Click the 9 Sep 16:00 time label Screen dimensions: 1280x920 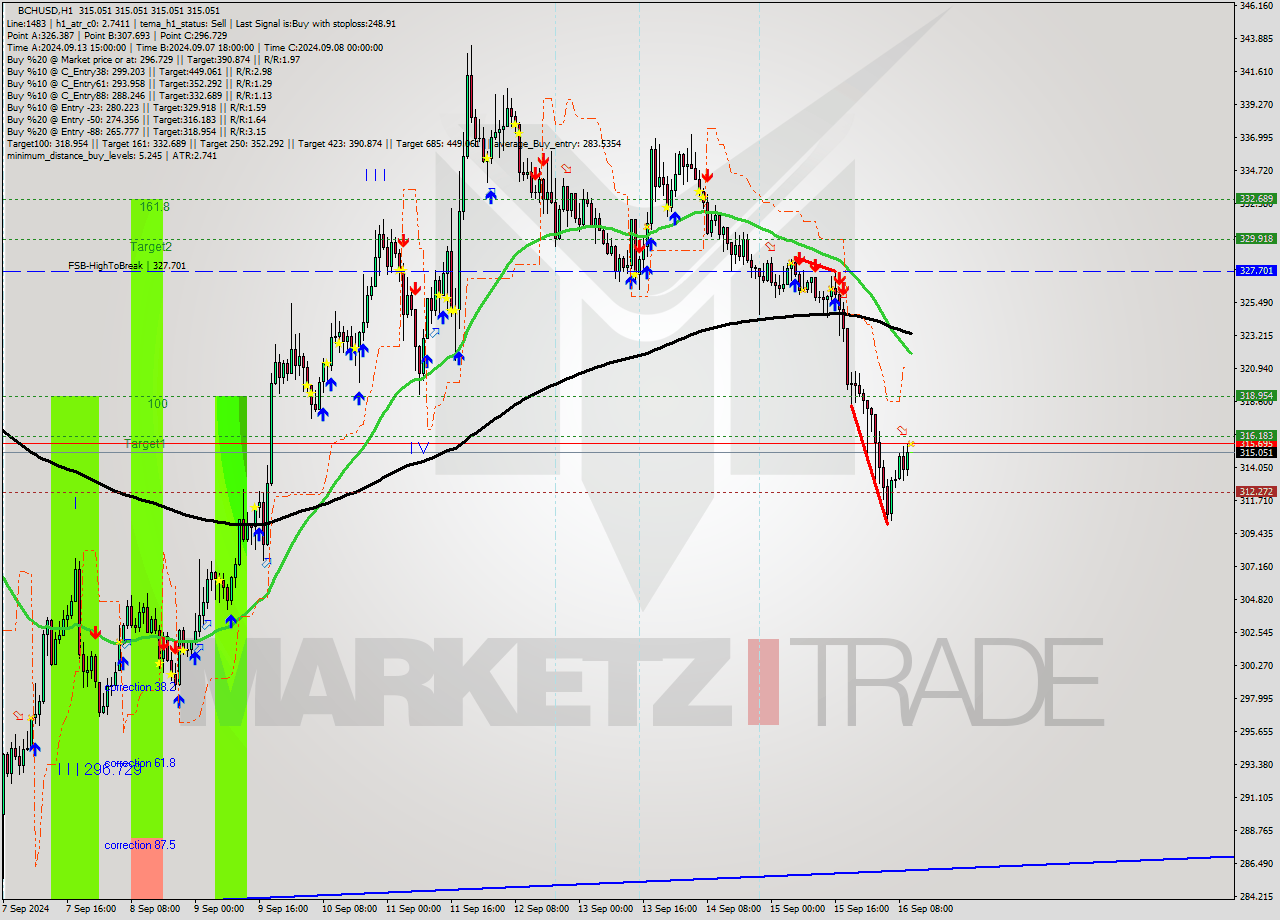pyautogui.click(x=282, y=909)
